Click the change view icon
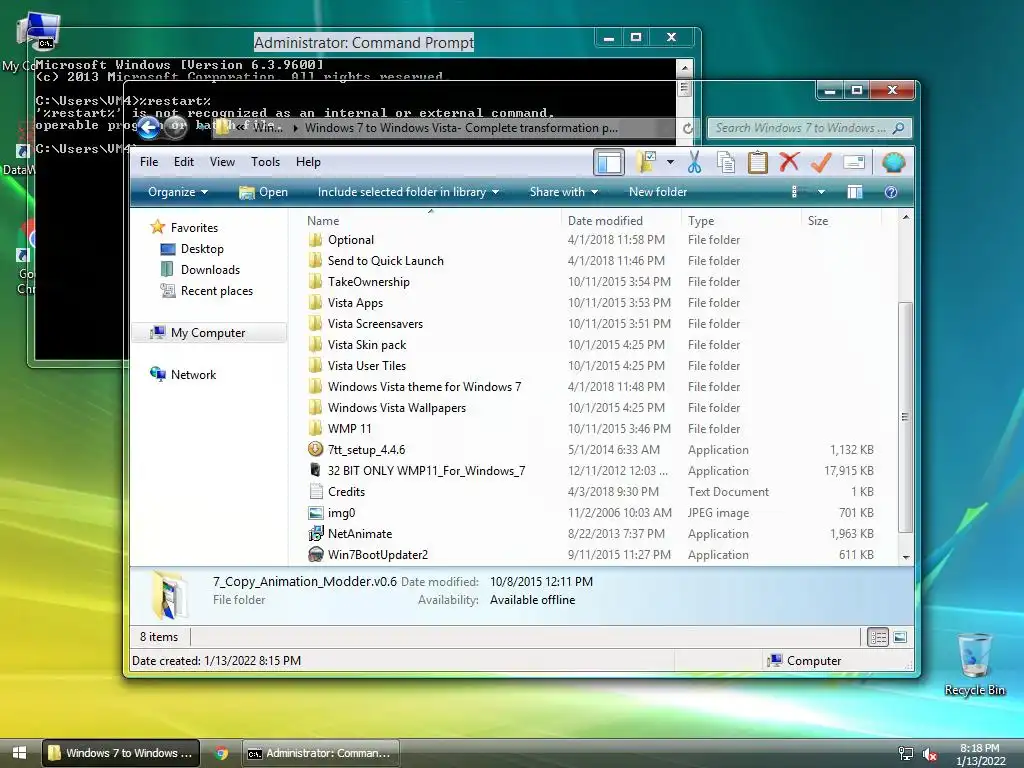This screenshot has width=1024, height=768. point(794,192)
